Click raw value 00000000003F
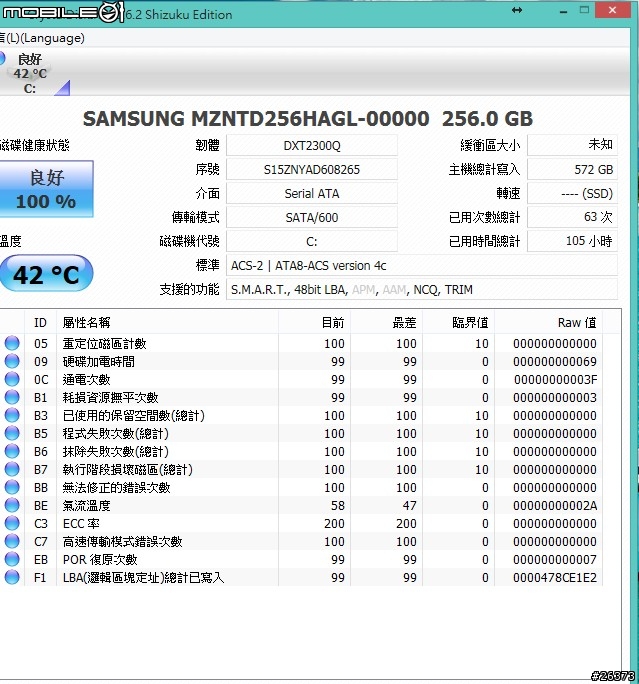The image size is (639, 684). [555, 380]
